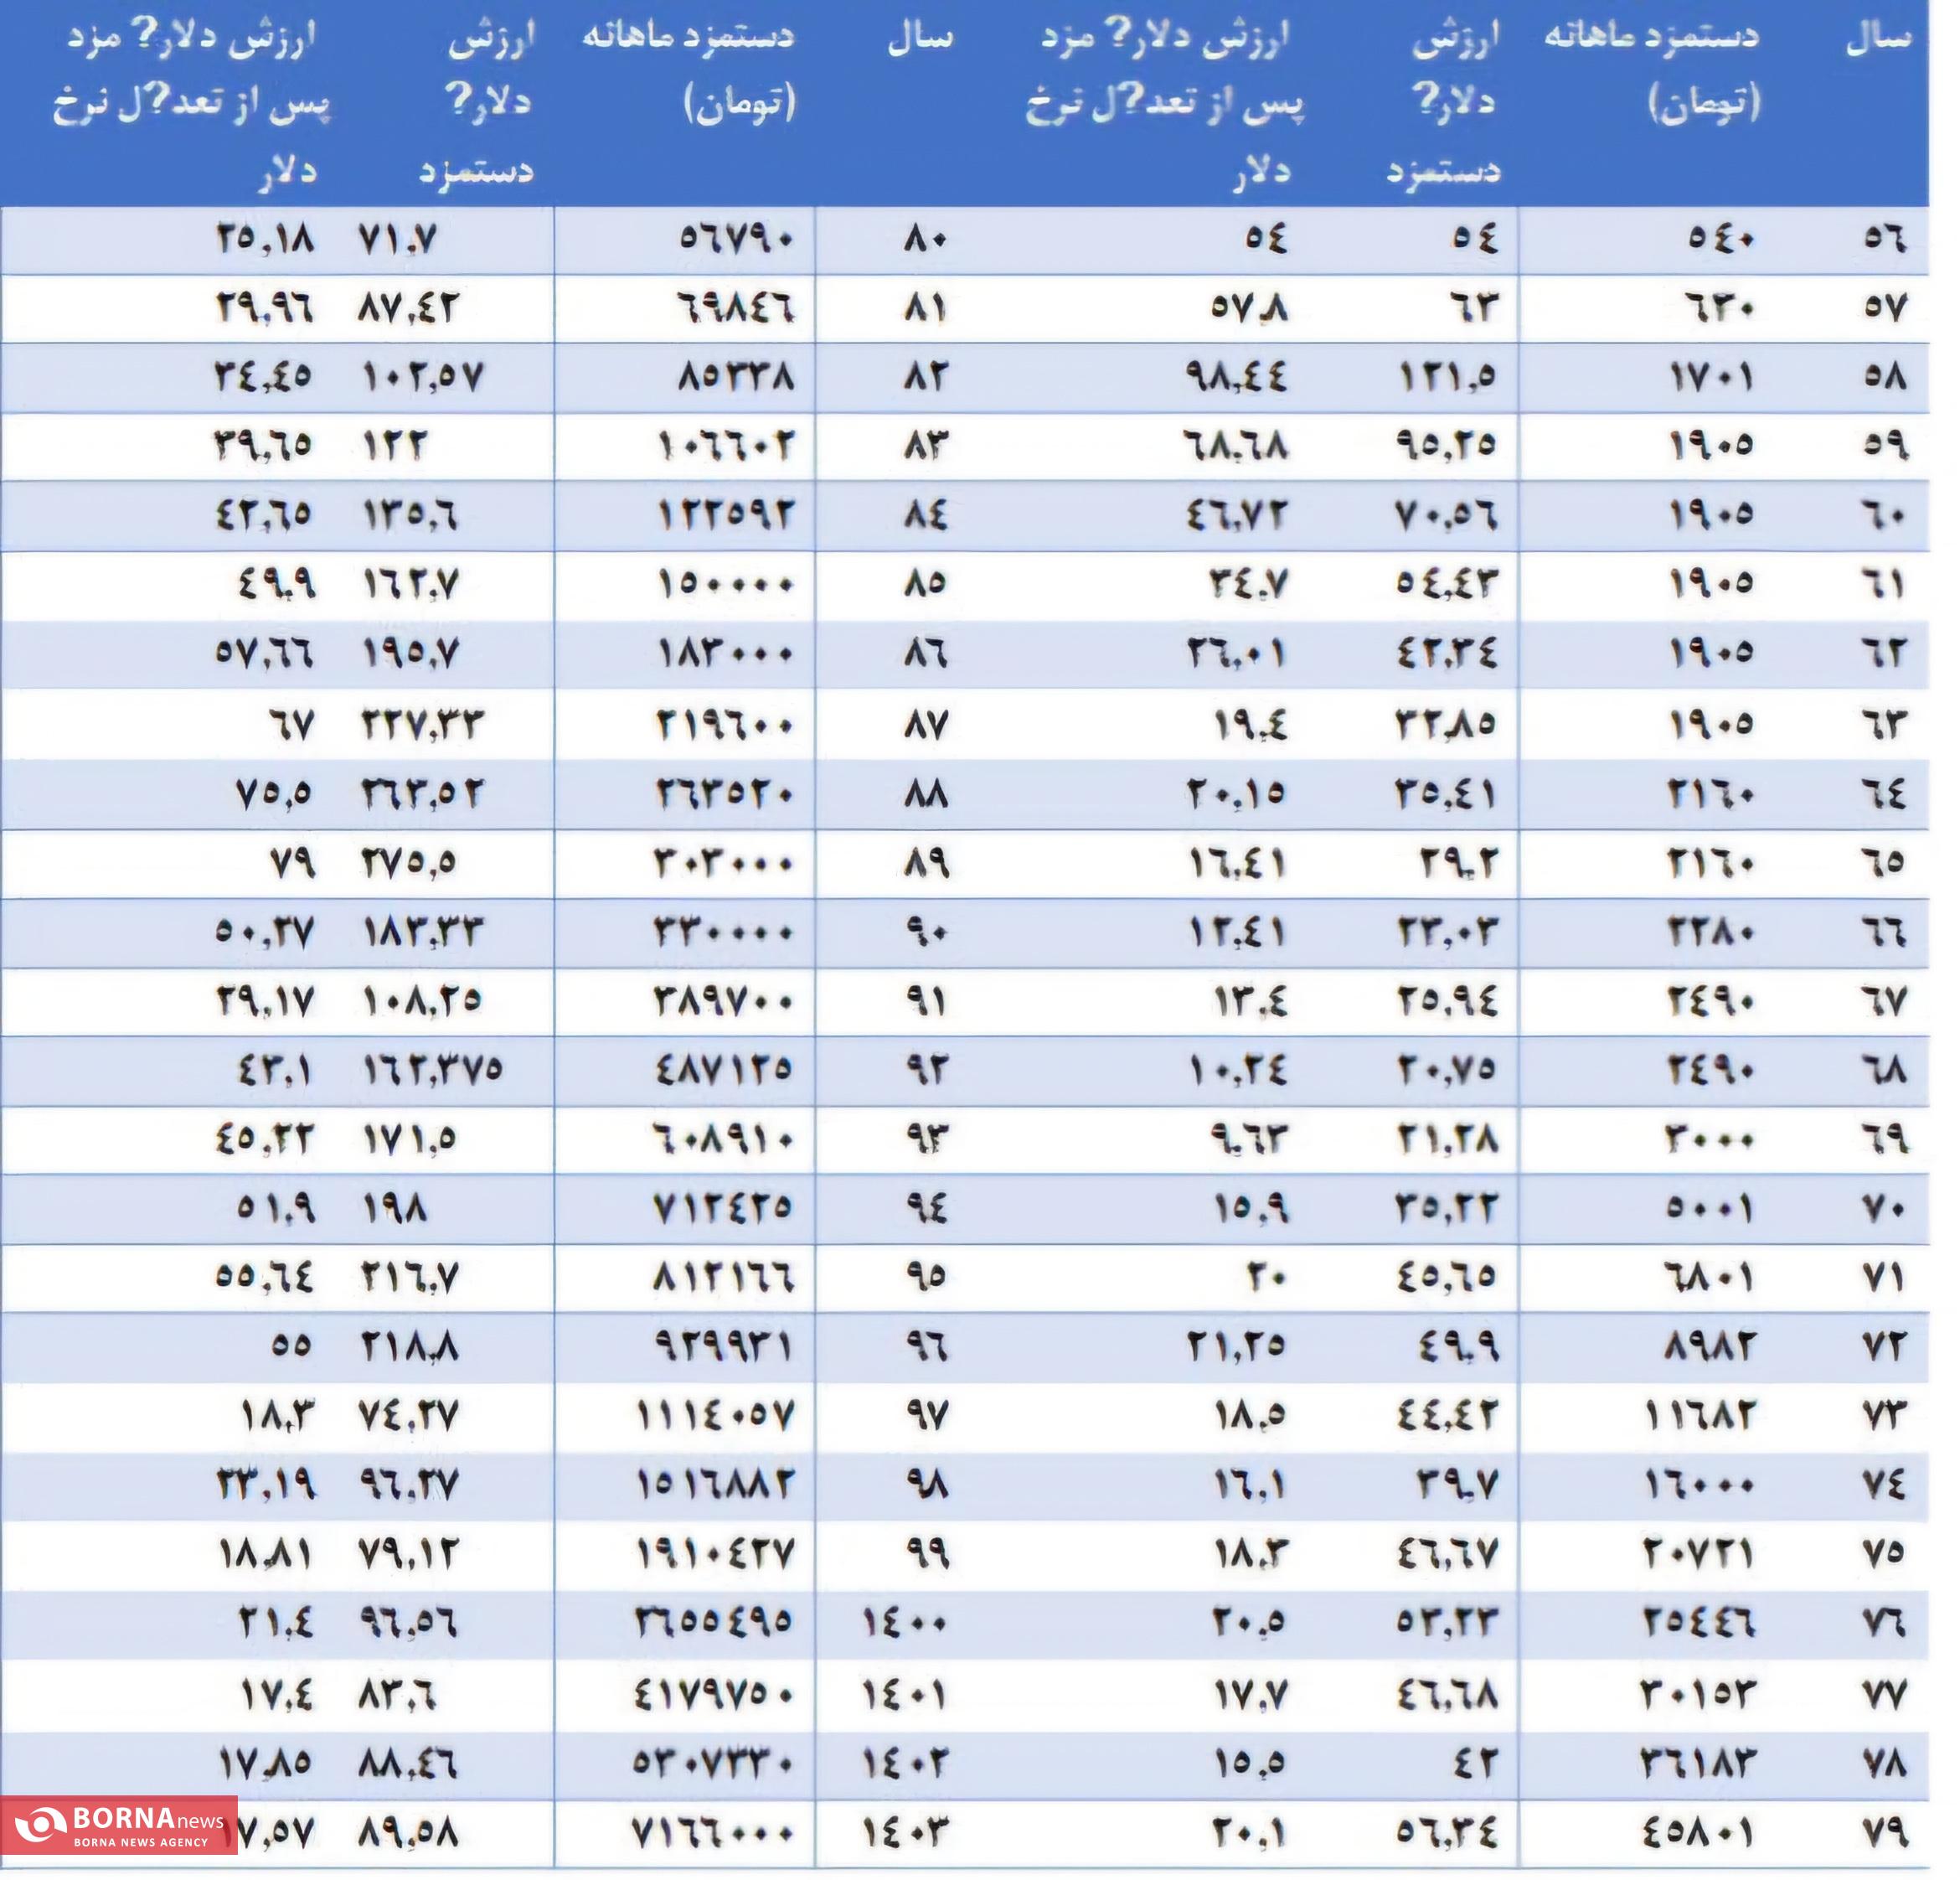Click the dollar value ۵۶,۳۴
Screen dimensions: 1960x1880
(x=1447, y=1832)
